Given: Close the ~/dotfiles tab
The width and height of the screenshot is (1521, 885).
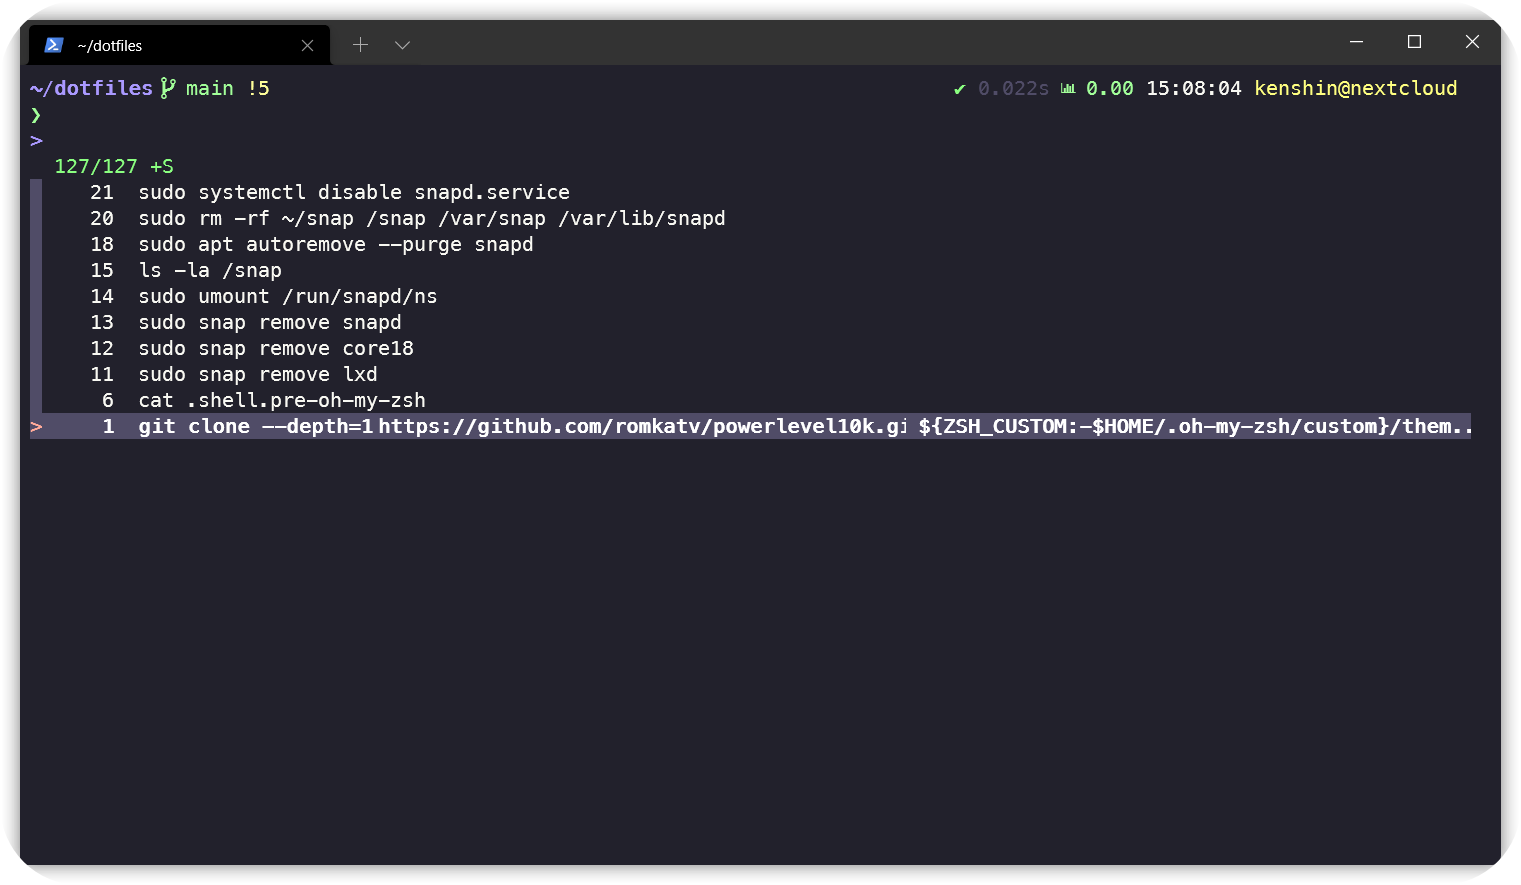Looking at the screenshot, I should click(x=307, y=45).
